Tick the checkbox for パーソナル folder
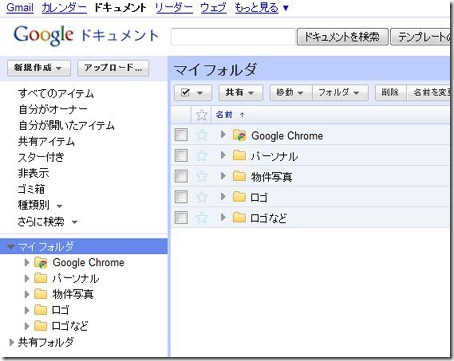 (x=181, y=155)
